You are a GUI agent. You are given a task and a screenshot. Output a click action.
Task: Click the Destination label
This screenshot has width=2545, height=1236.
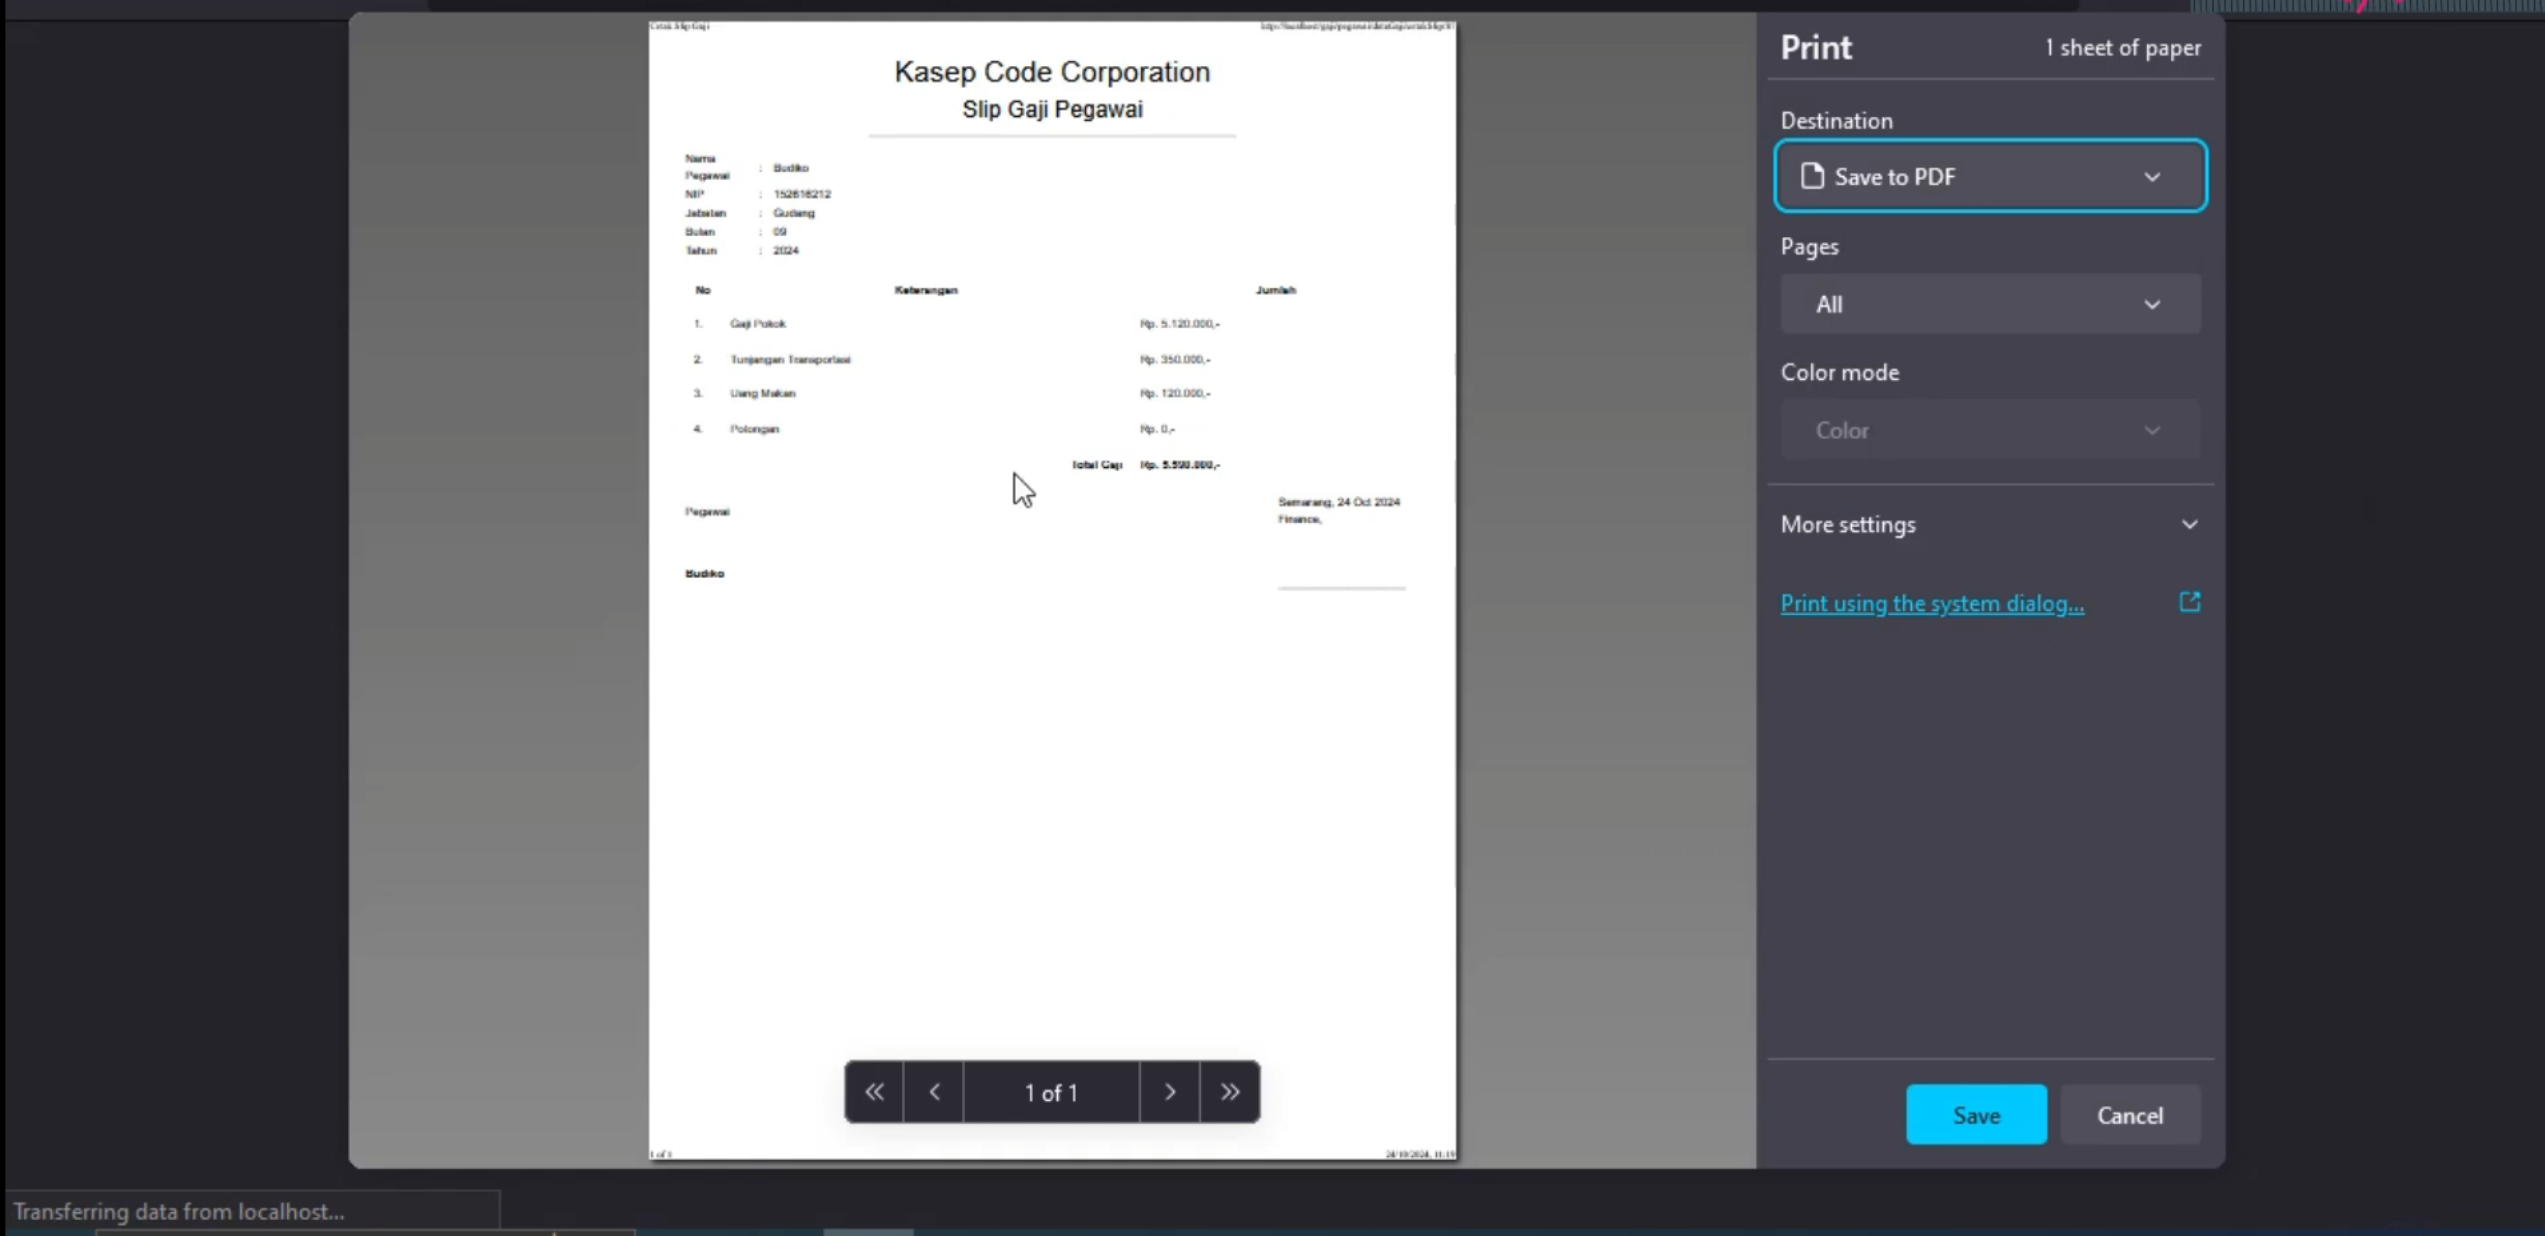[1836, 121]
